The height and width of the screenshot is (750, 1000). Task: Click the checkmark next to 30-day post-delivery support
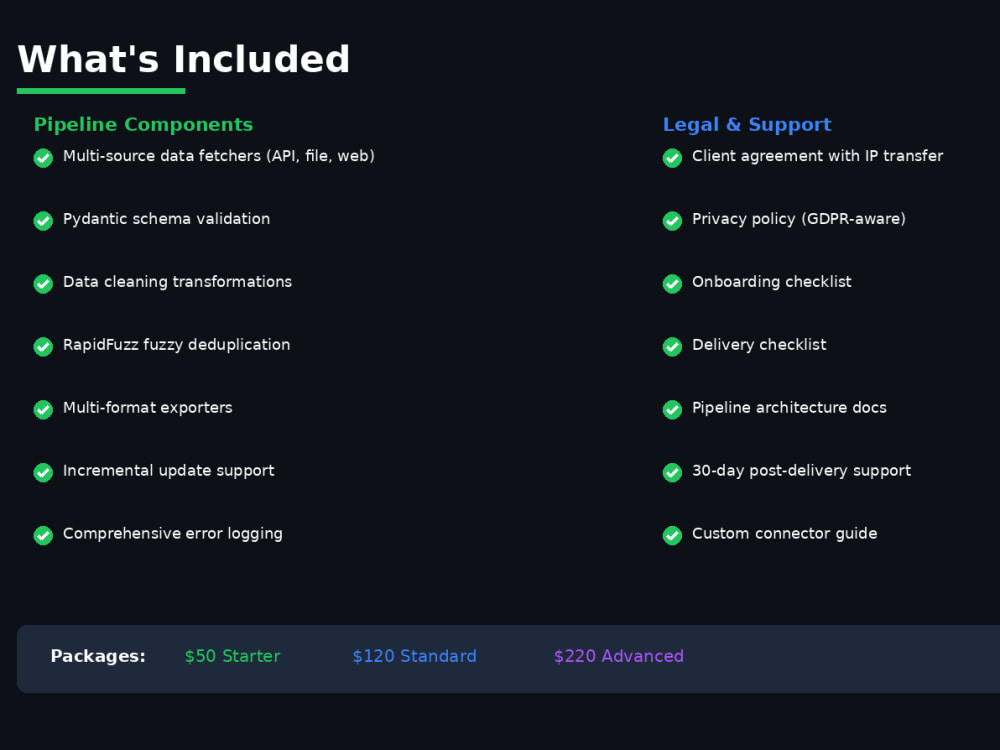tap(672, 472)
